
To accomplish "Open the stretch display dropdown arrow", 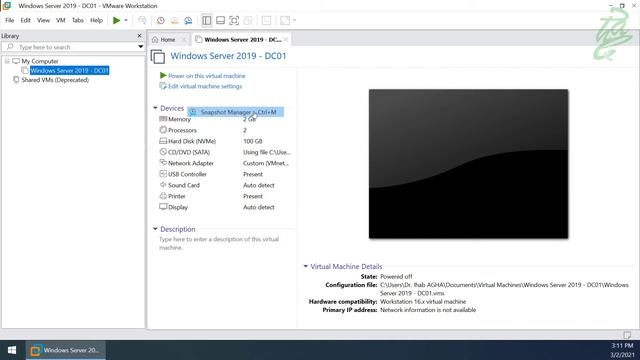I will 294,20.
